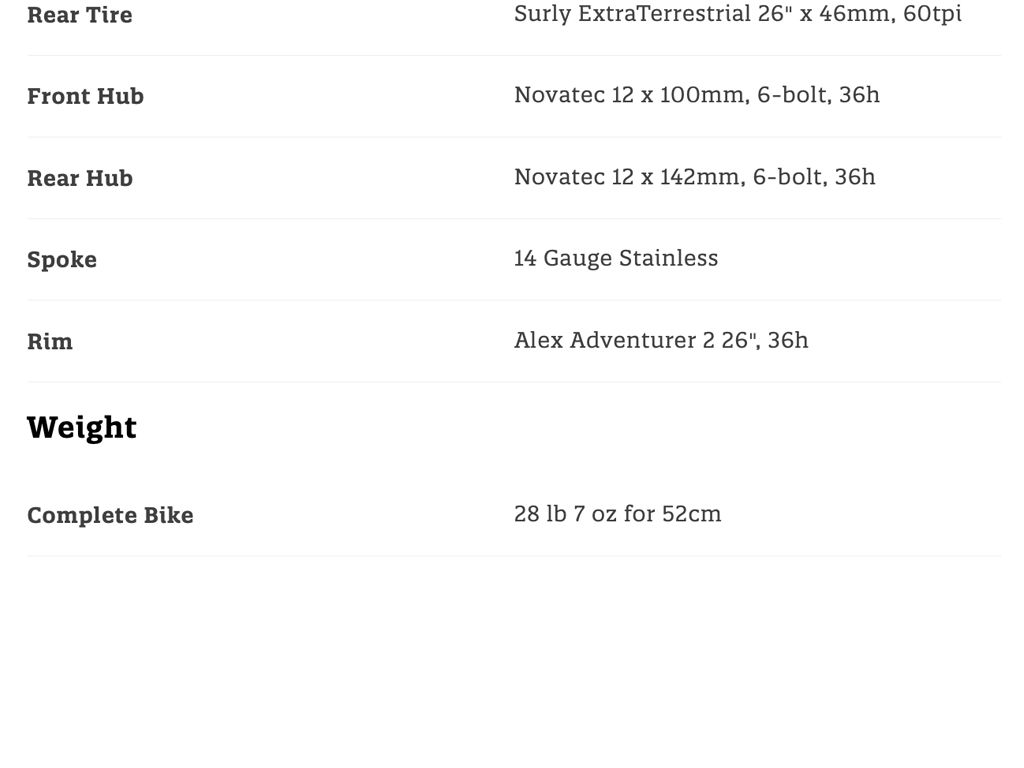Click "36h" in the Front Hub row

859,95
